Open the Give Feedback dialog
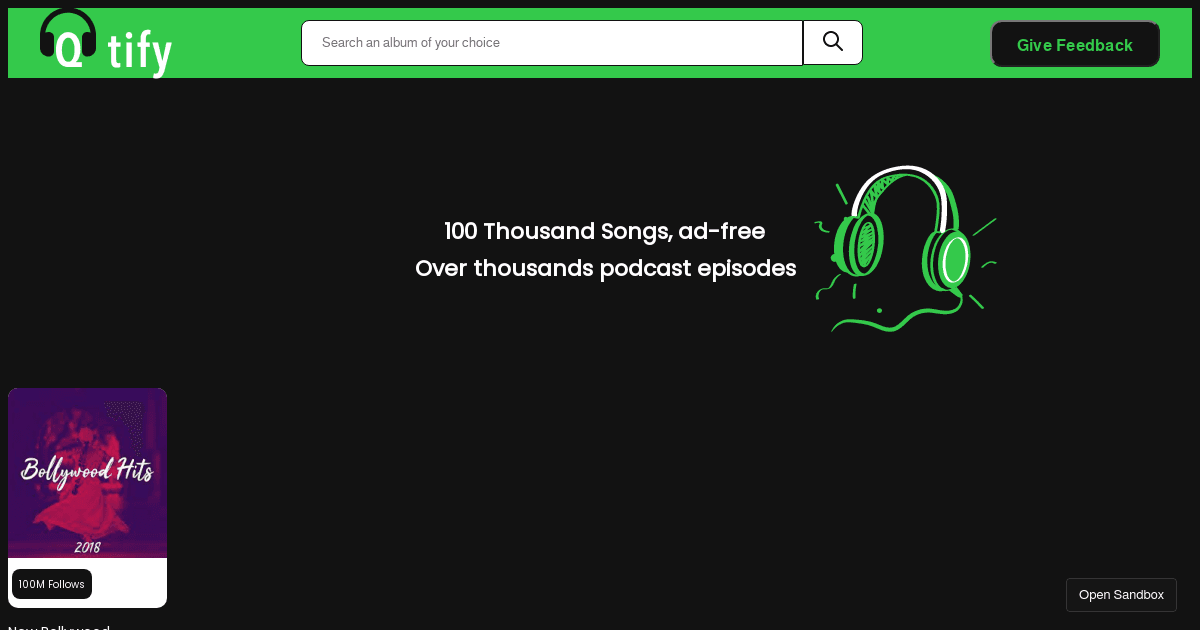This screenshot has height=630, width=1200. pyautogui.click(x=1075, y=45)
